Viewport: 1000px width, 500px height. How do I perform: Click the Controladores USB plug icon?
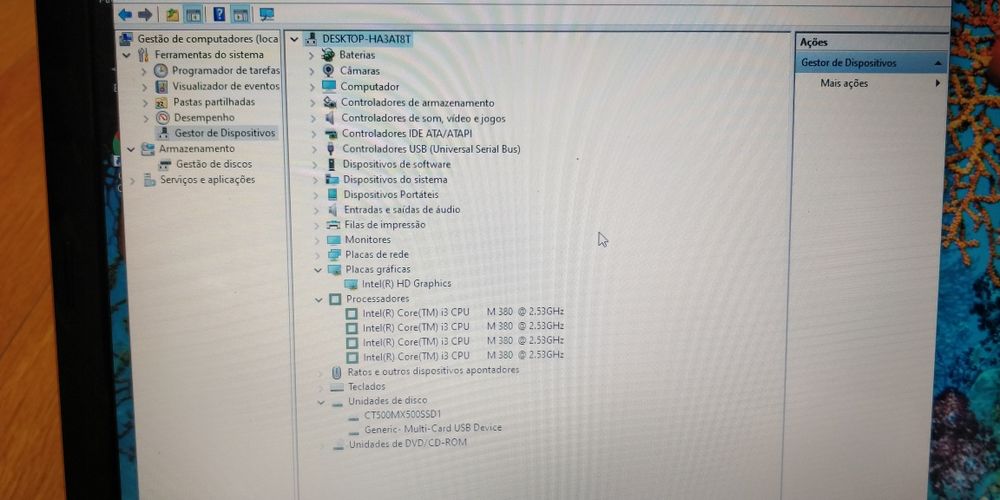coord(330,149)
